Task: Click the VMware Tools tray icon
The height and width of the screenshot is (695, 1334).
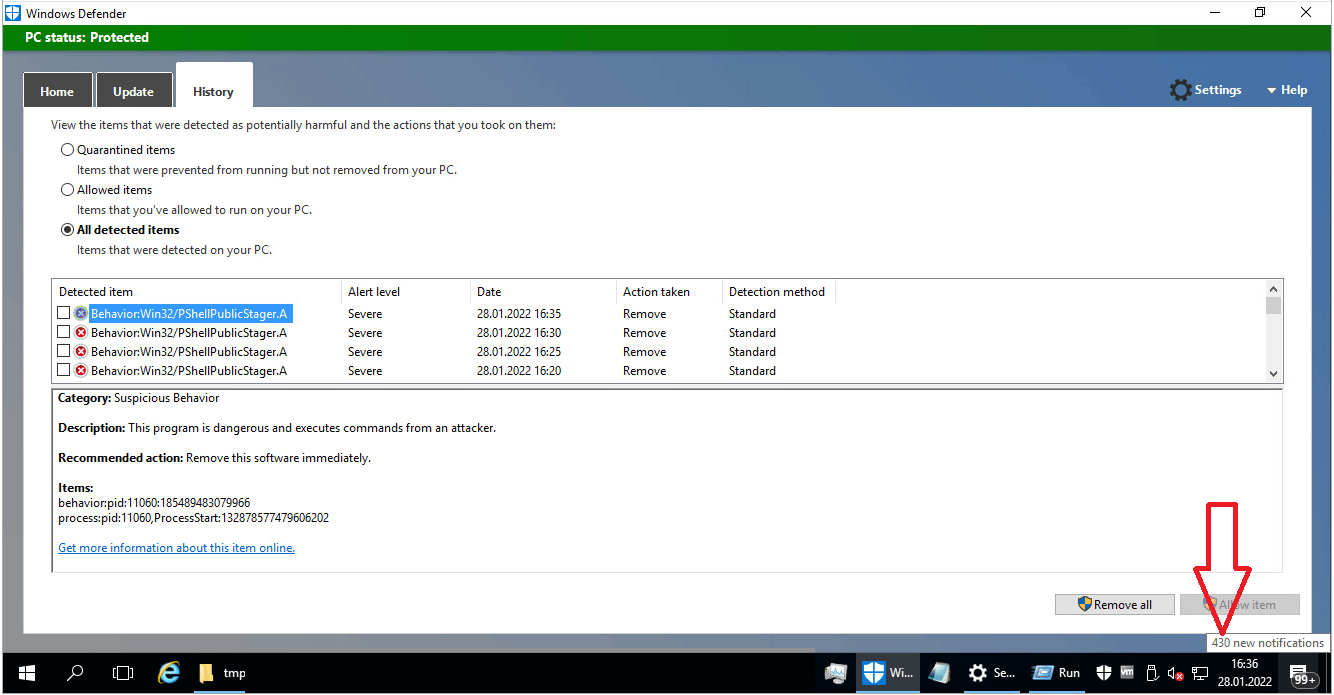Action: pyautogui.click(x=1128, y=673)
